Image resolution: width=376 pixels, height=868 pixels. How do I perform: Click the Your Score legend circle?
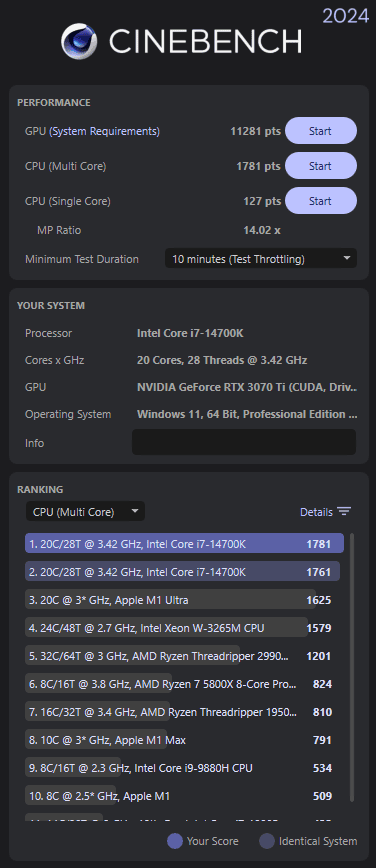click(x=174, y=841)
